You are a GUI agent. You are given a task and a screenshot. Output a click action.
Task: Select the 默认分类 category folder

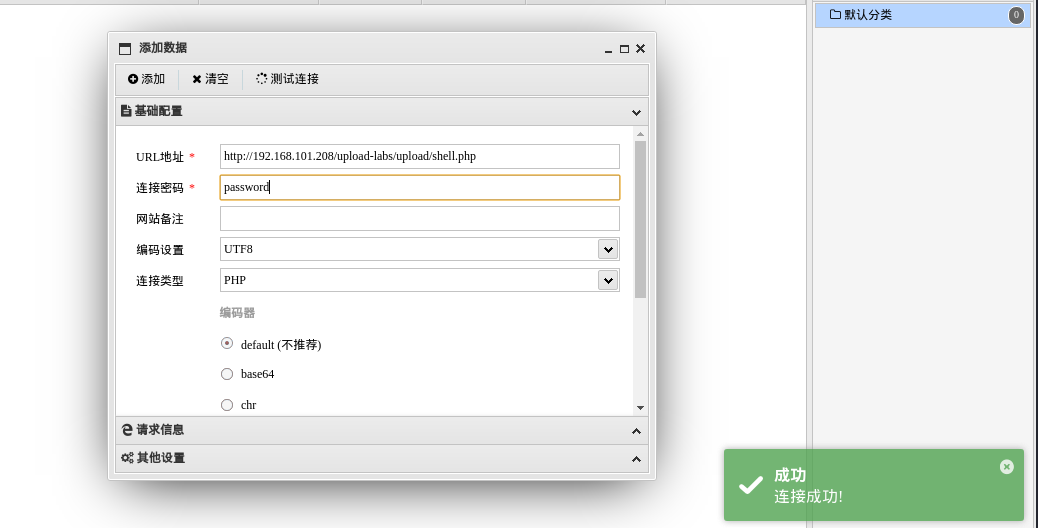coord(922,15)
